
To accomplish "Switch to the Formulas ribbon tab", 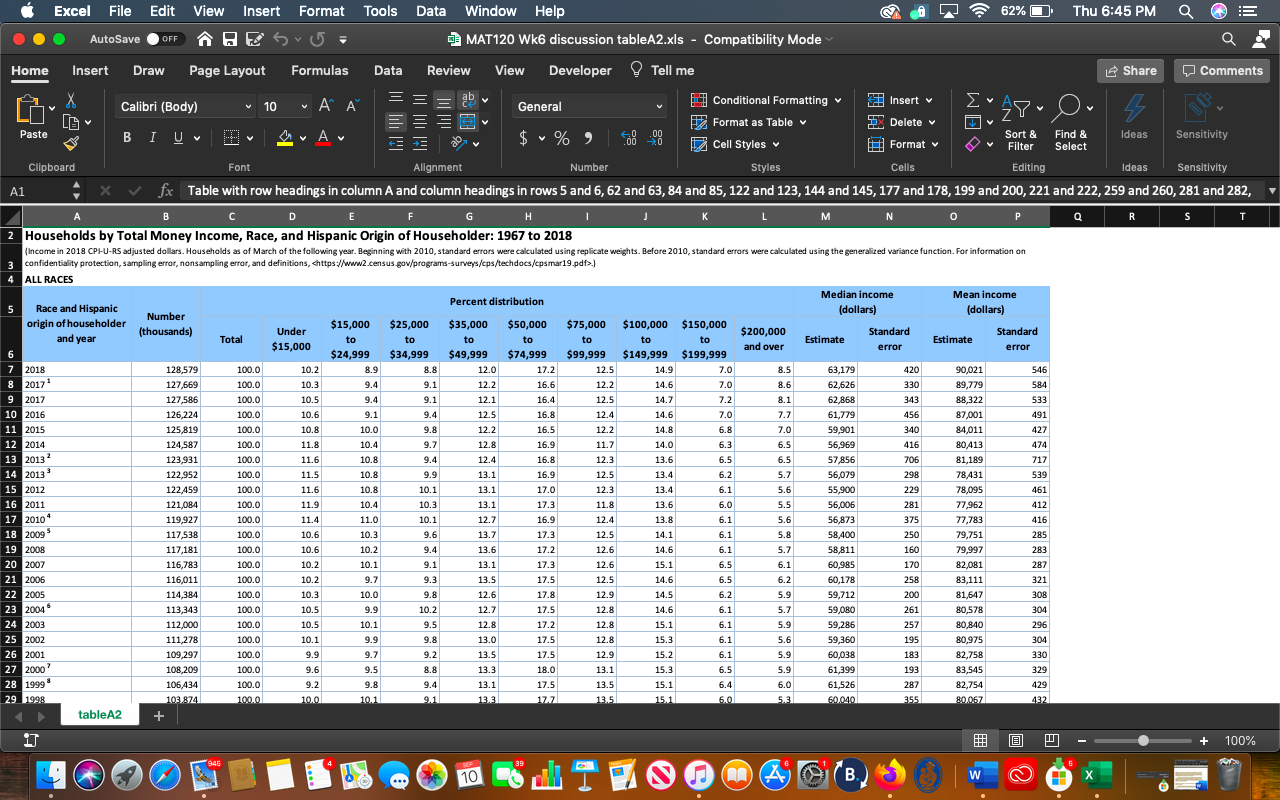I will point(319,70).
